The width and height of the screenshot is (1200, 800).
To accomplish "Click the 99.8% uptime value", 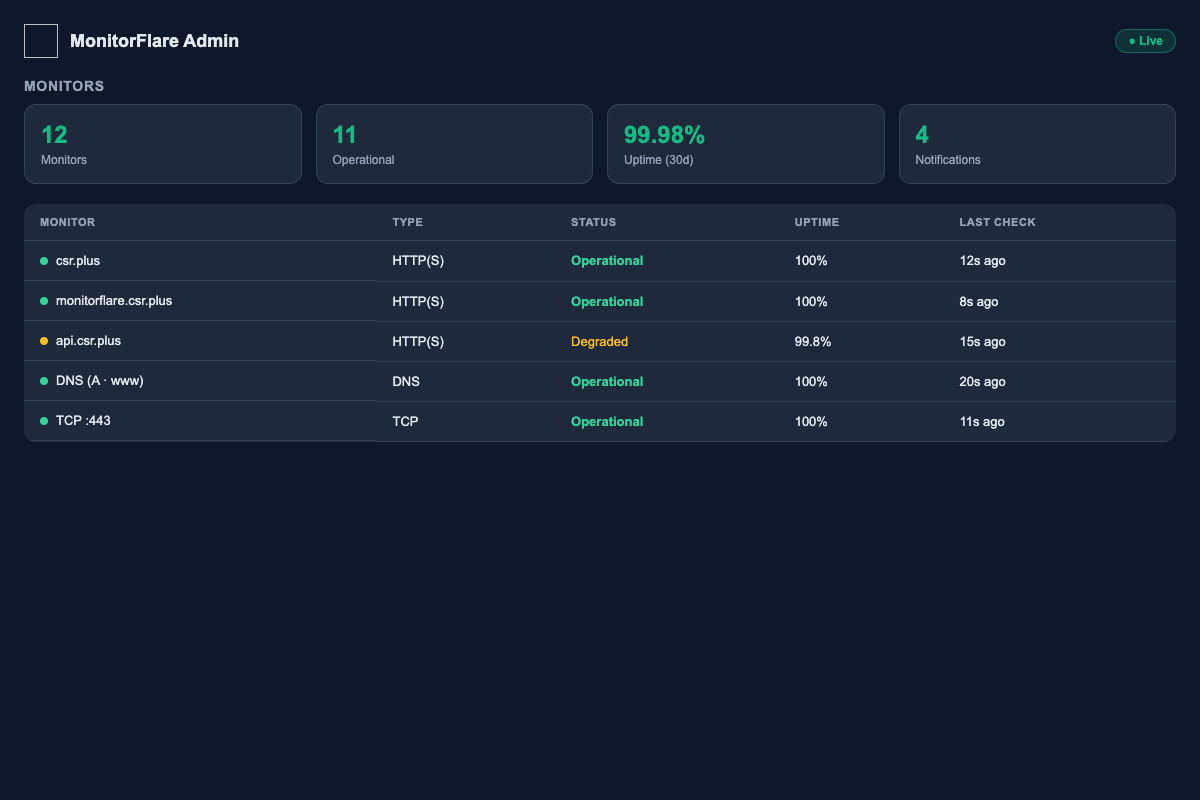I will 813,342.
